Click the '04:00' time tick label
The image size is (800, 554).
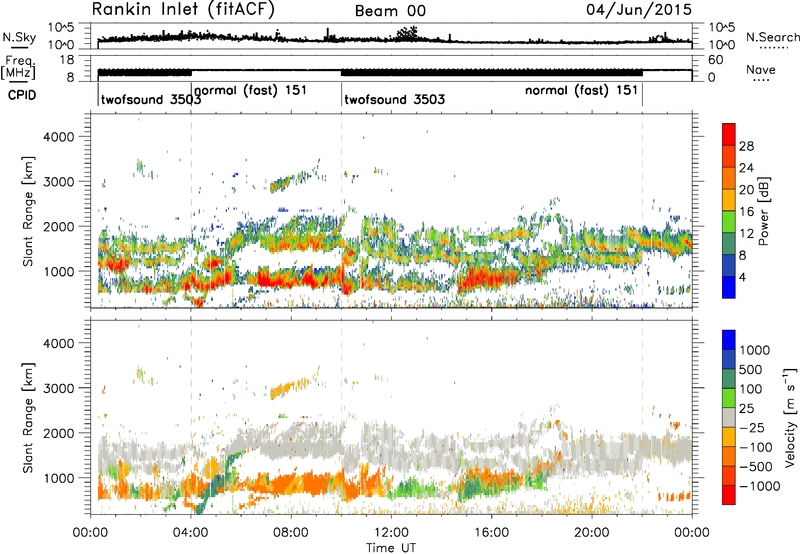(x=191, y=533)
